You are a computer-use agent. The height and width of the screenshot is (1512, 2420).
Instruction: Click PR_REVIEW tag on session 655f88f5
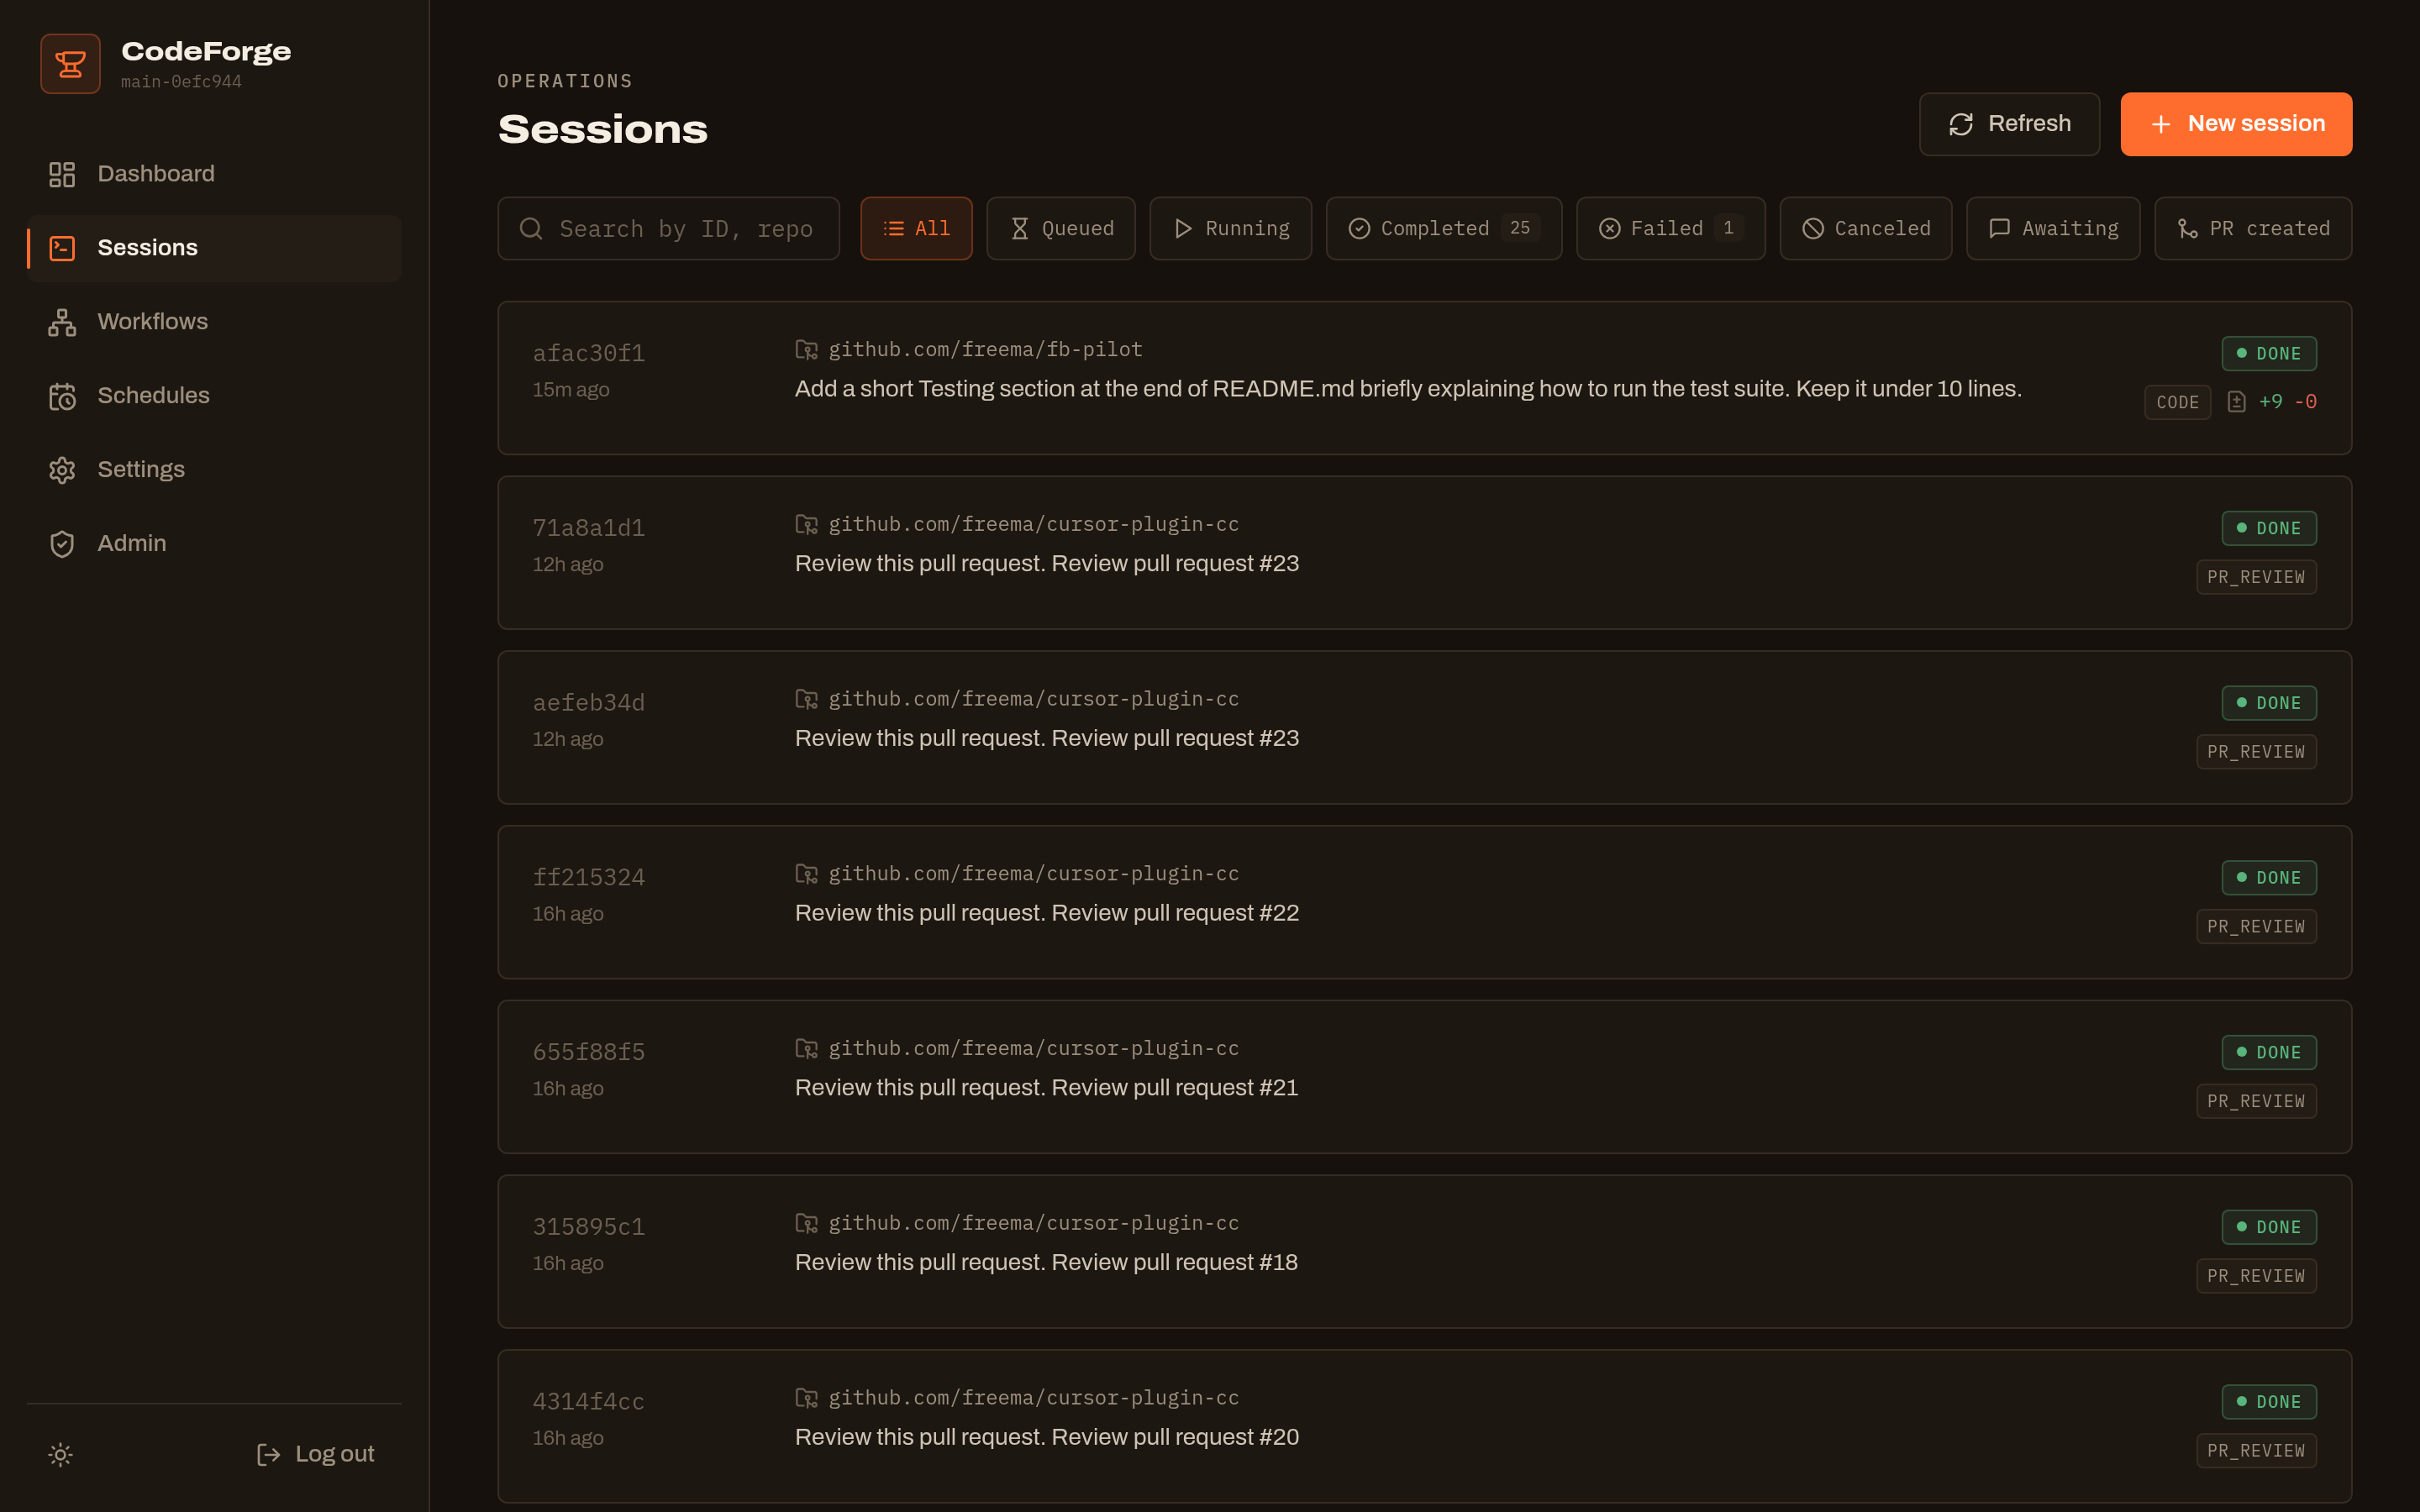[x=2256, y=1101]
